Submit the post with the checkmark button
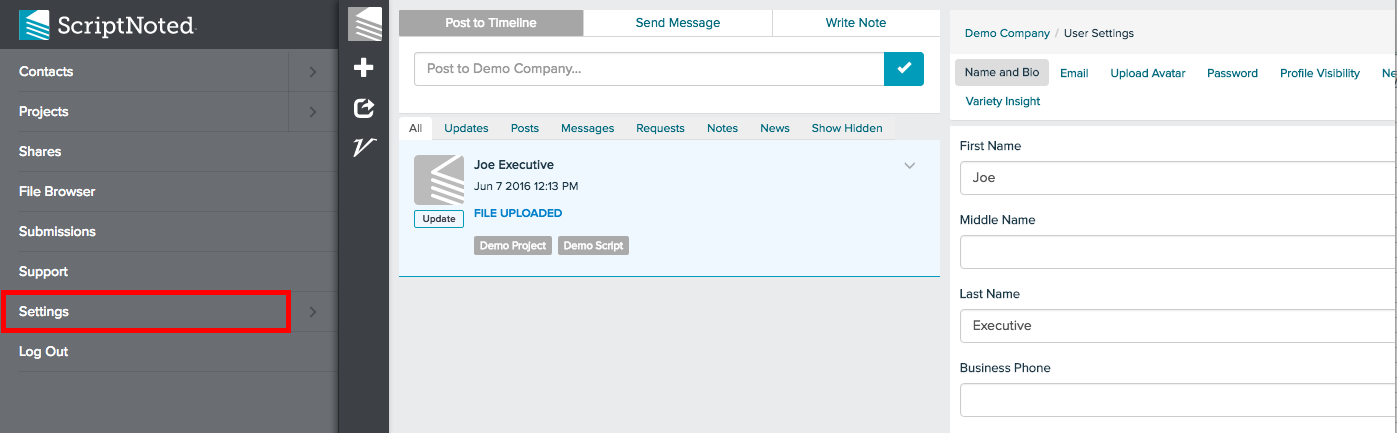Screen dimensions: 1397x433 (904, 68)
